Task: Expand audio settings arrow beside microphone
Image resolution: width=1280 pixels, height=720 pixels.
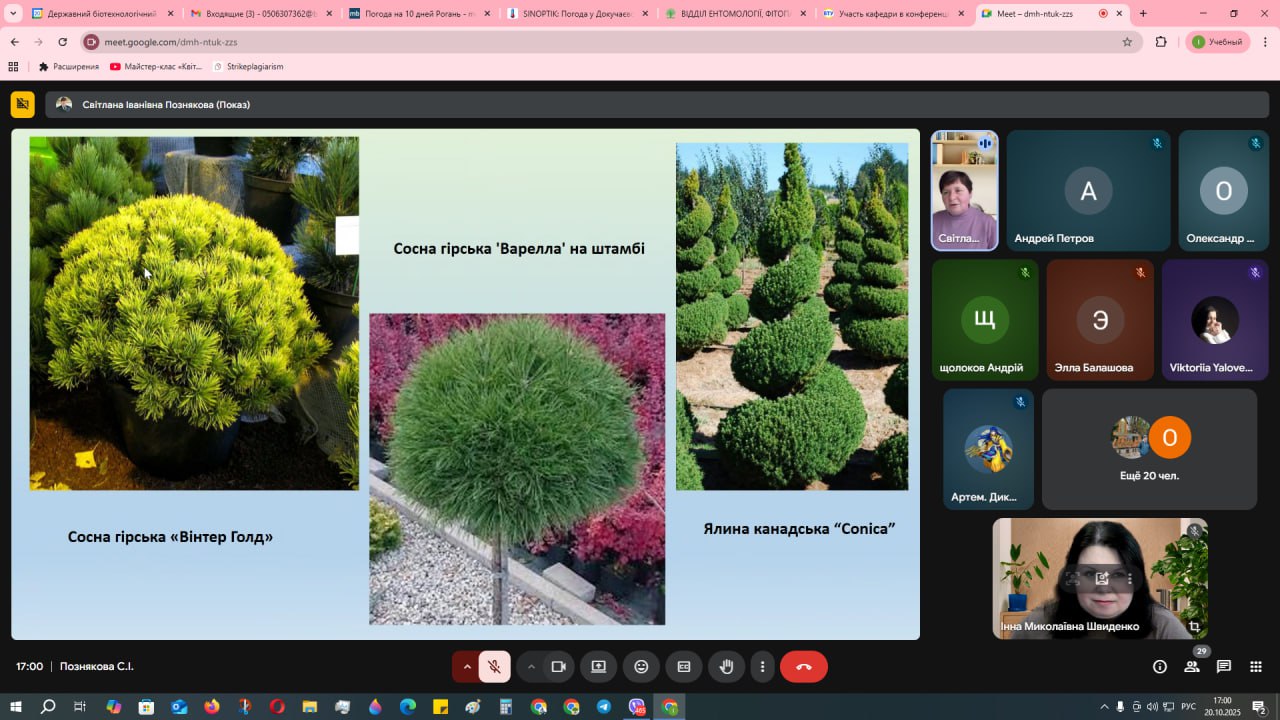Action: [x=466, y=667]
